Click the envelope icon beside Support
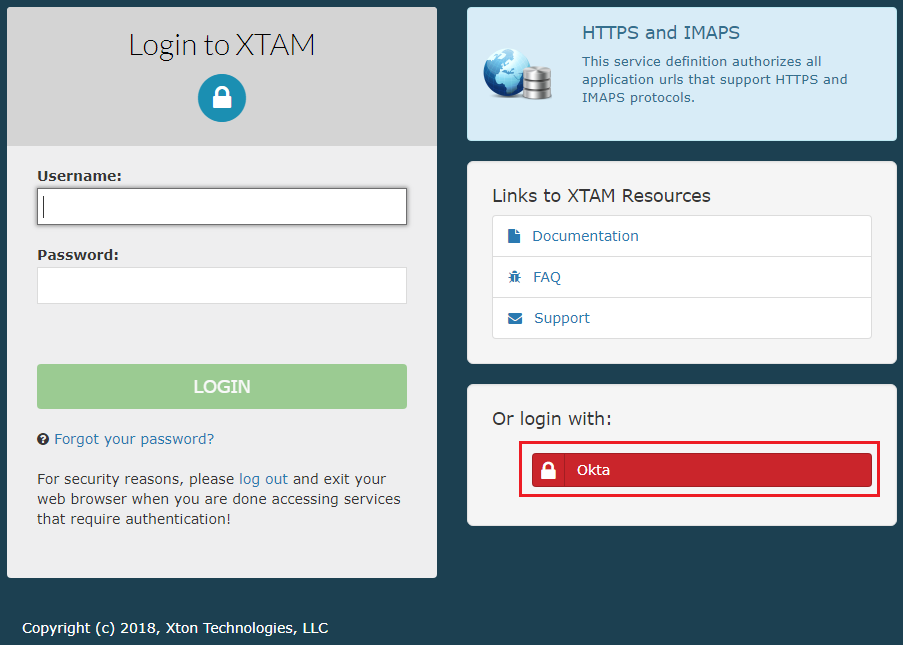This screenshot has width=903, height=645. [513, 317]
